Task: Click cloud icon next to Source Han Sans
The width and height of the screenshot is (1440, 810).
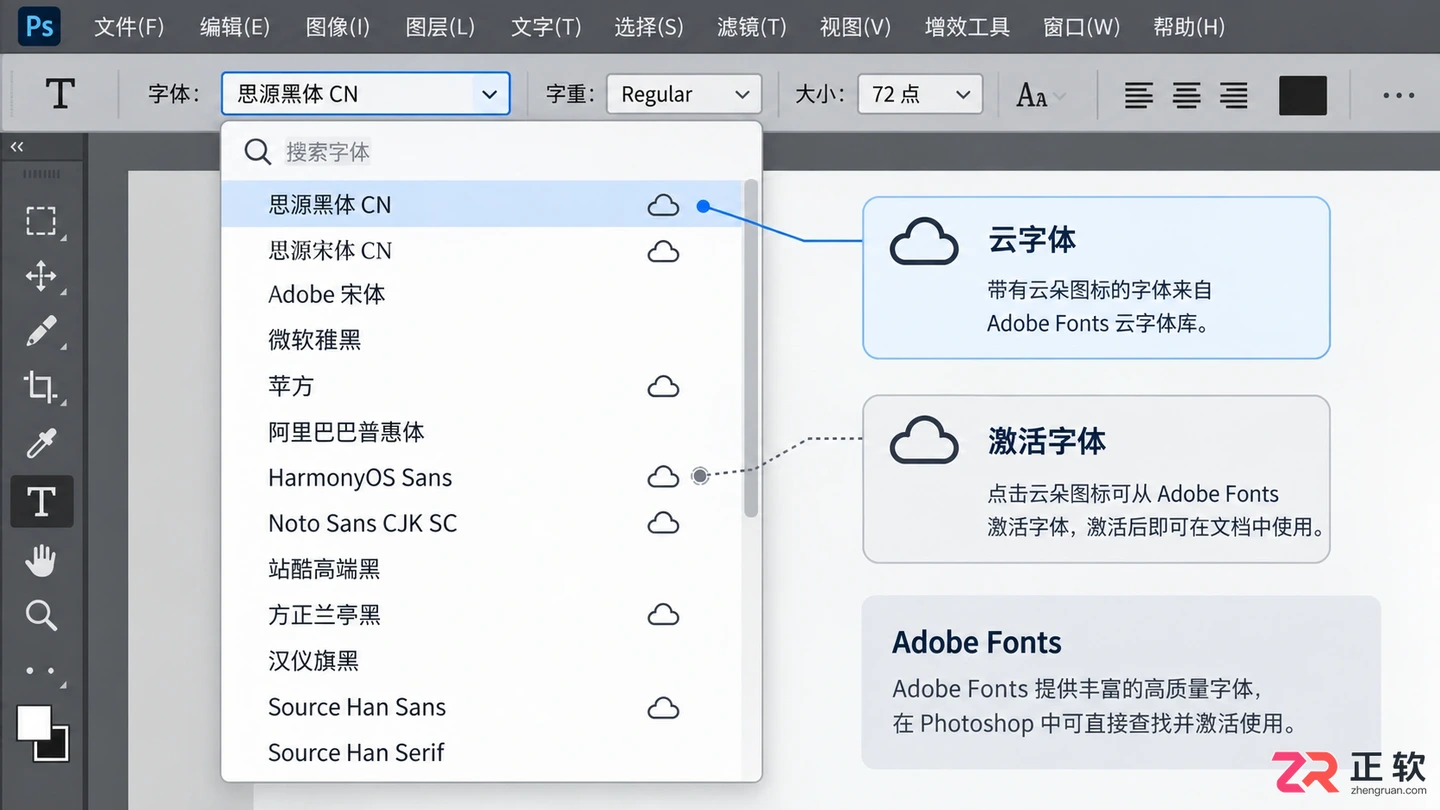Action: tap(663, 708)
